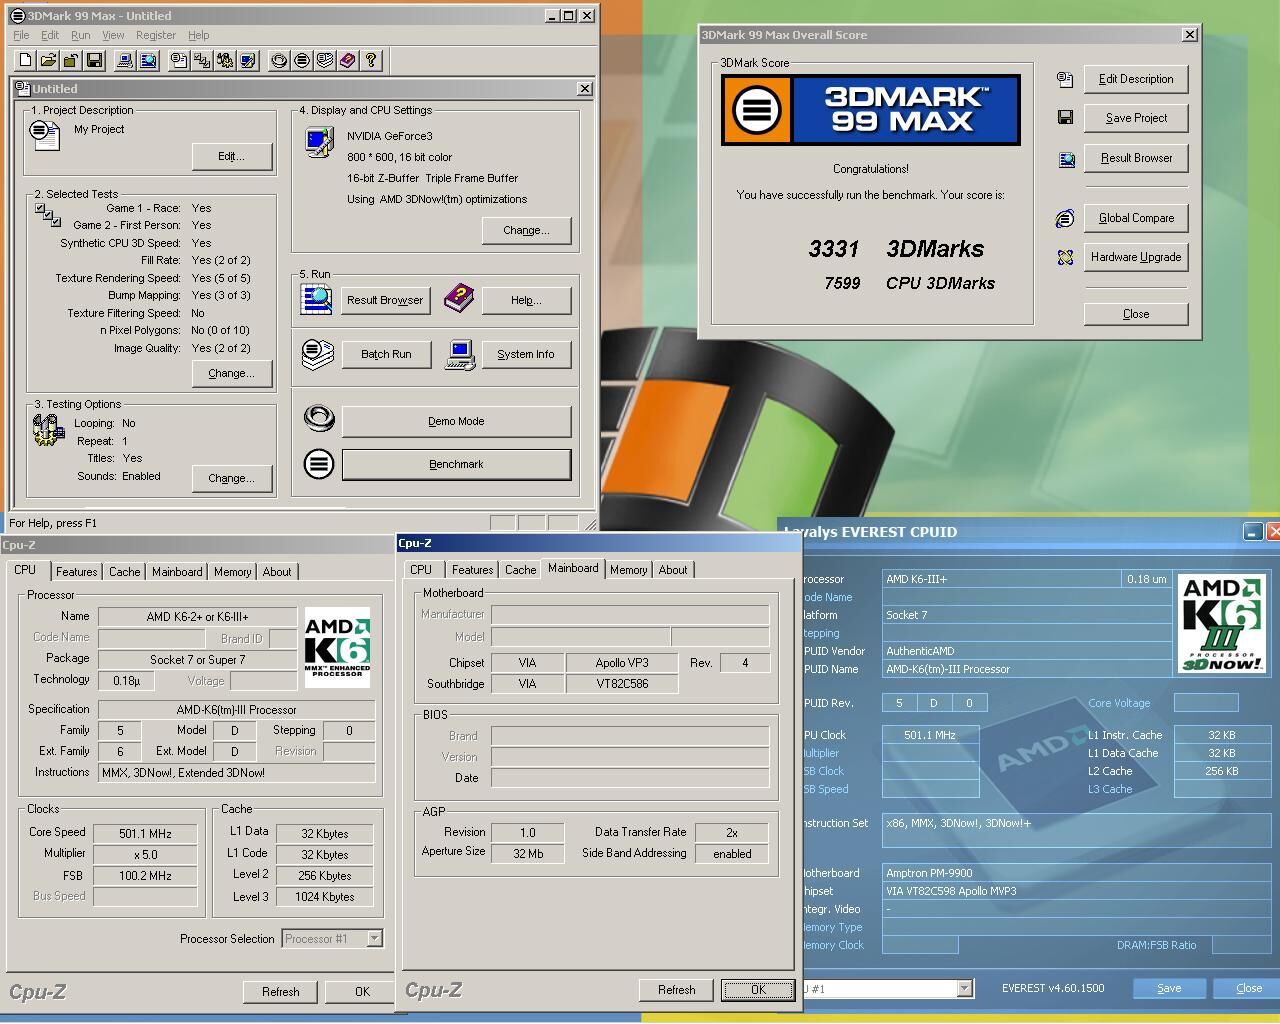Click Save button in EVEREST CPUID
Viewport: 1280px width, 1024px height.
point(1169,988)
